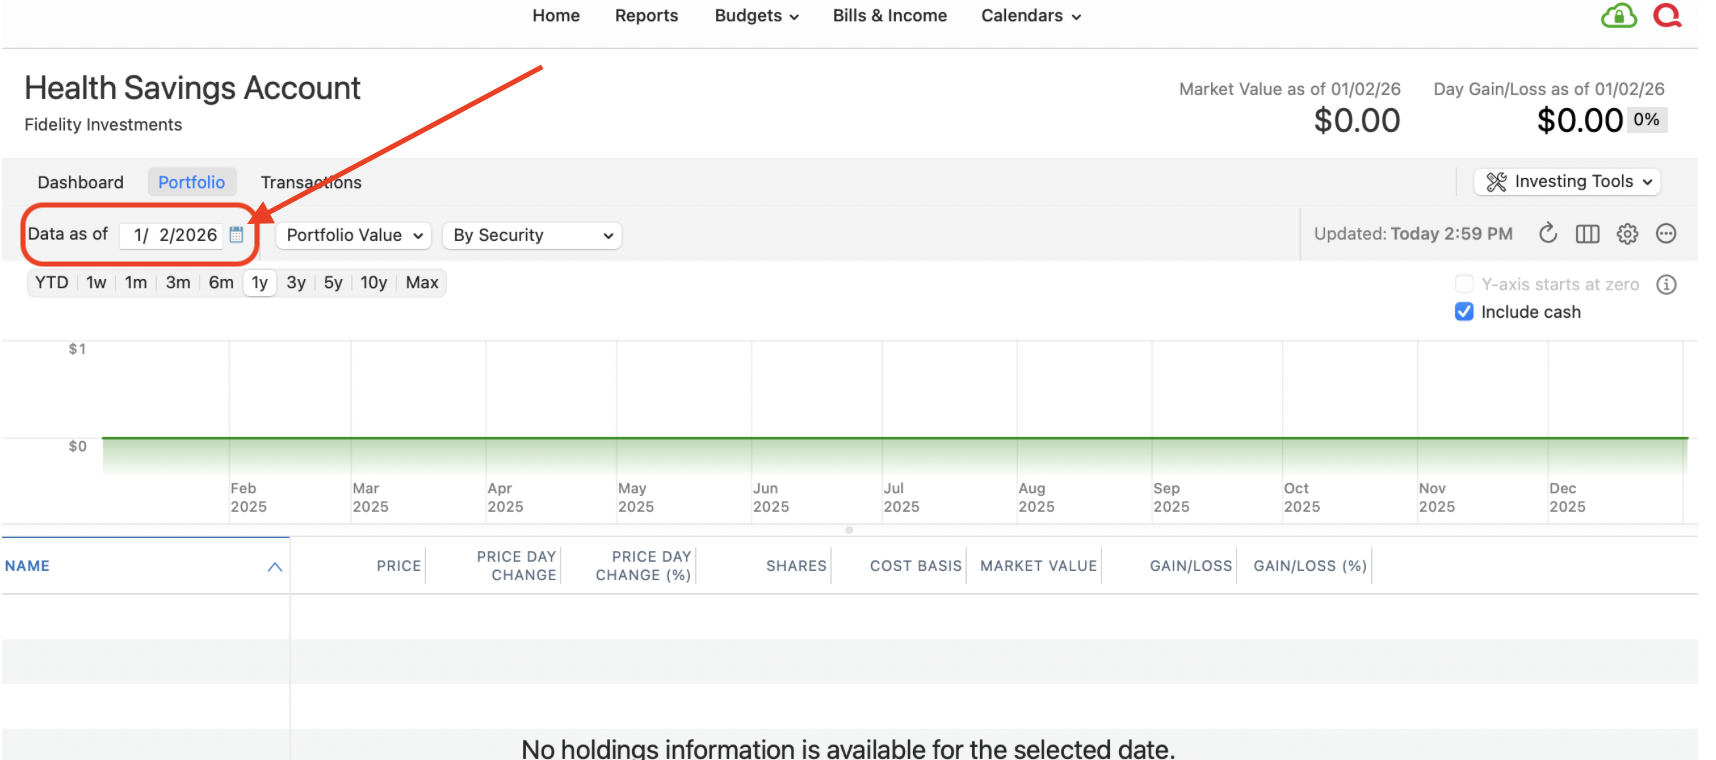
Task: Open portfolio settings gear
Action: [1628, 234]
